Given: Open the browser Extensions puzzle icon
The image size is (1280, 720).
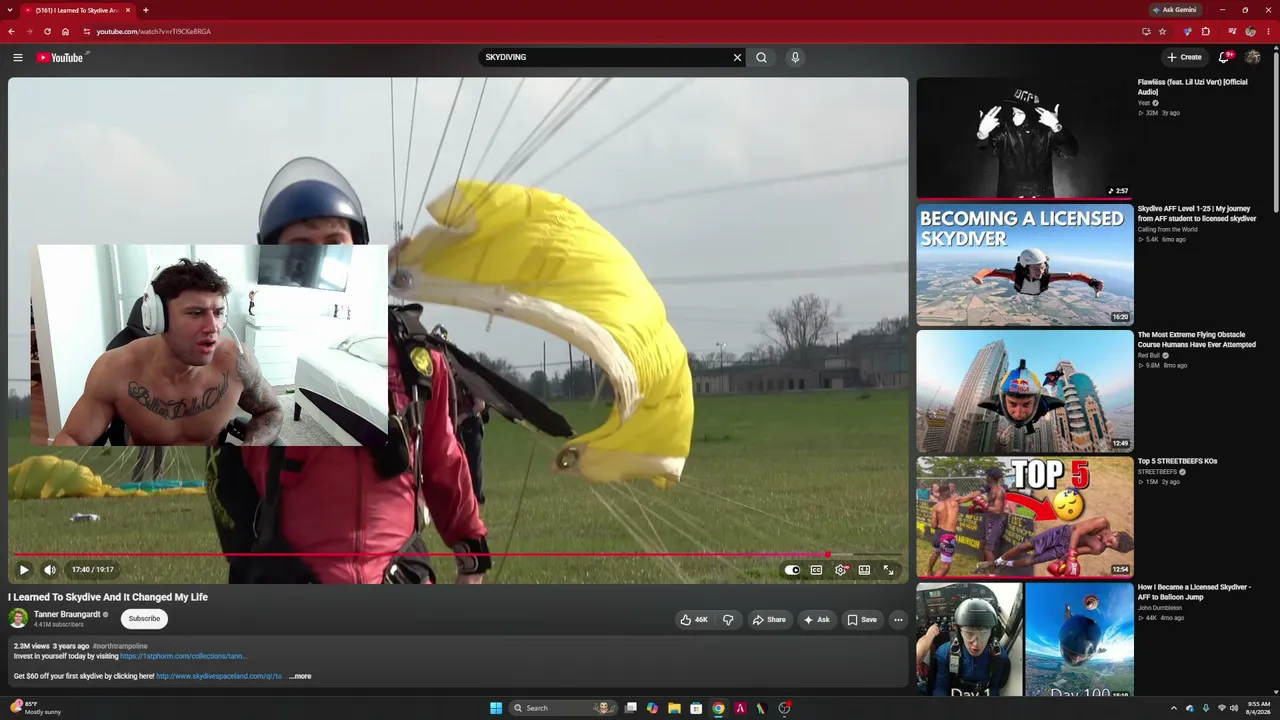Looking at the screenshot, I should [x=1205, y=31].
